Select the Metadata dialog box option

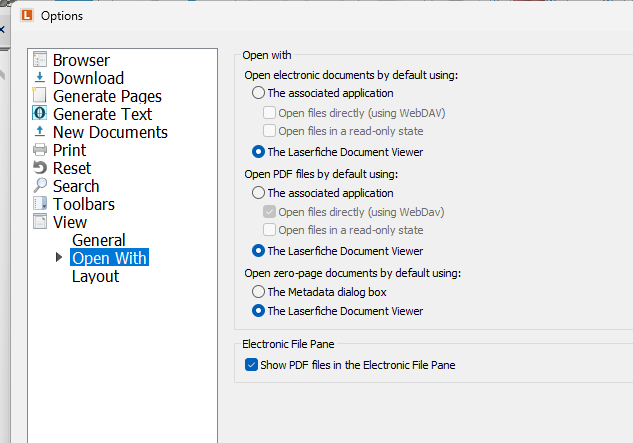click(258, 292)
